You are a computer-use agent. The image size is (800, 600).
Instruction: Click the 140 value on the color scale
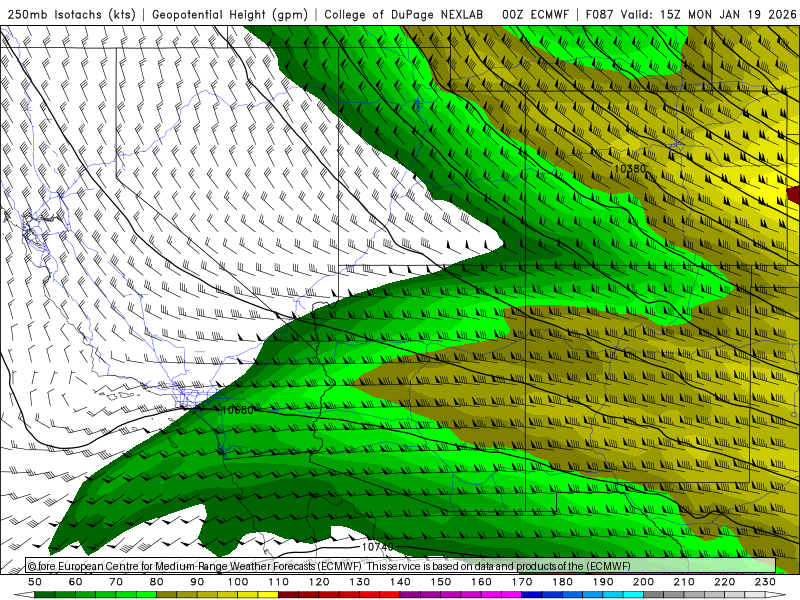click(401, 582)
